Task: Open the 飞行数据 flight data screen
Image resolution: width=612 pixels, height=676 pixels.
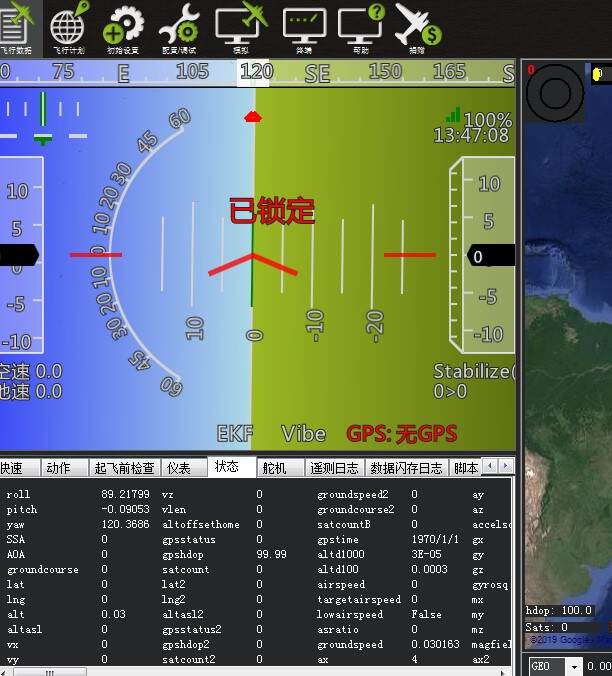Action: pos(16,27)
